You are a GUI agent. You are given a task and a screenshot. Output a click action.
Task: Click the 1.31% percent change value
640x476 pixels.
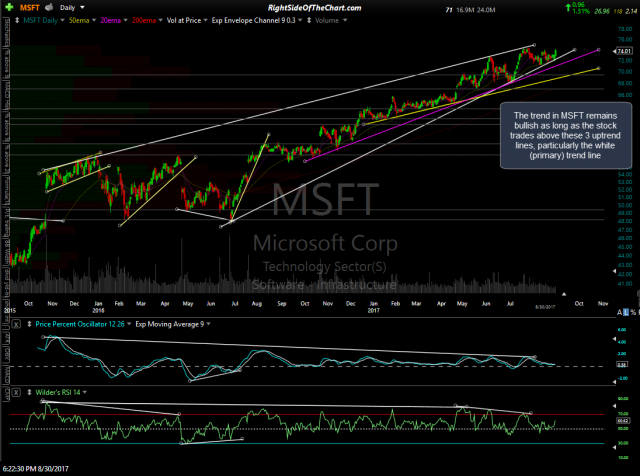581,11
